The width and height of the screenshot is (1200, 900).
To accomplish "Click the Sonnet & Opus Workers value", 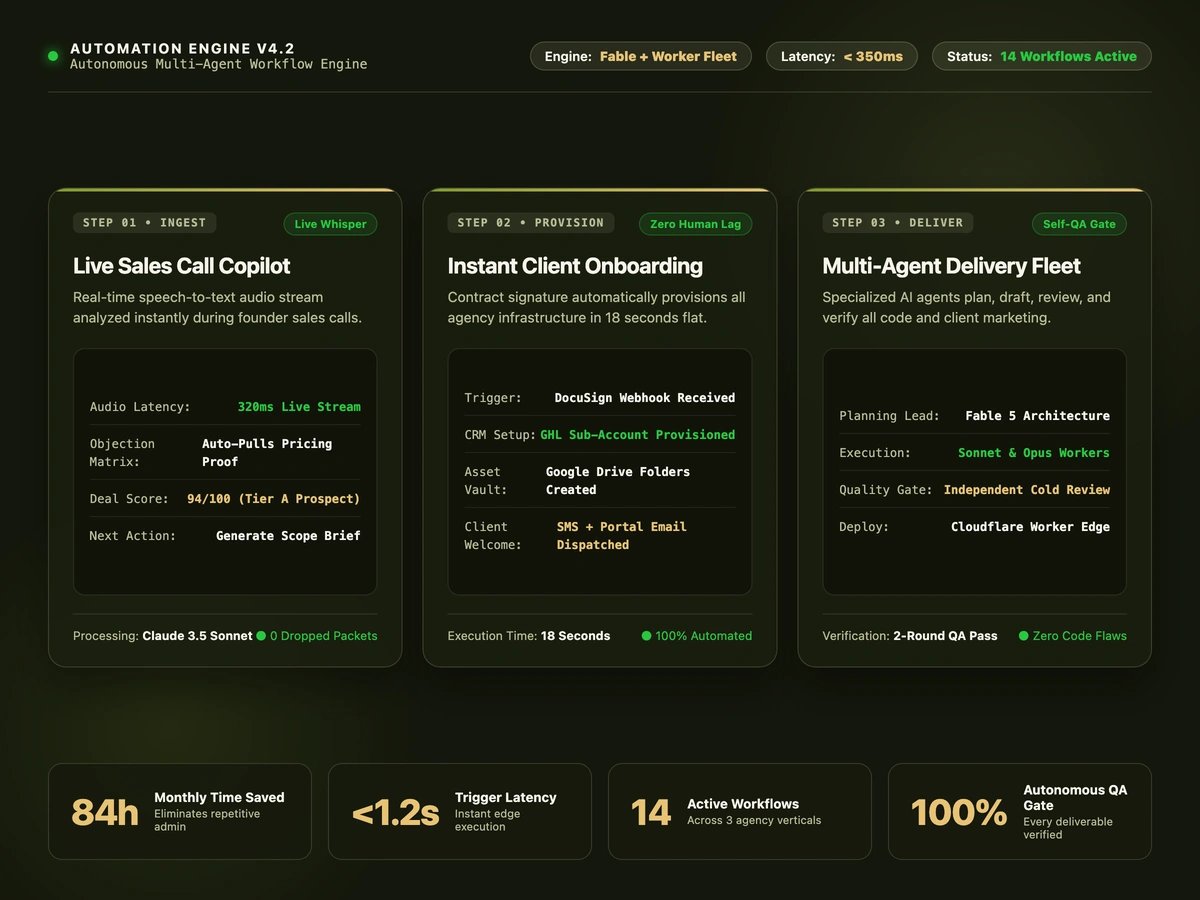I will (x=1034, y=453).
